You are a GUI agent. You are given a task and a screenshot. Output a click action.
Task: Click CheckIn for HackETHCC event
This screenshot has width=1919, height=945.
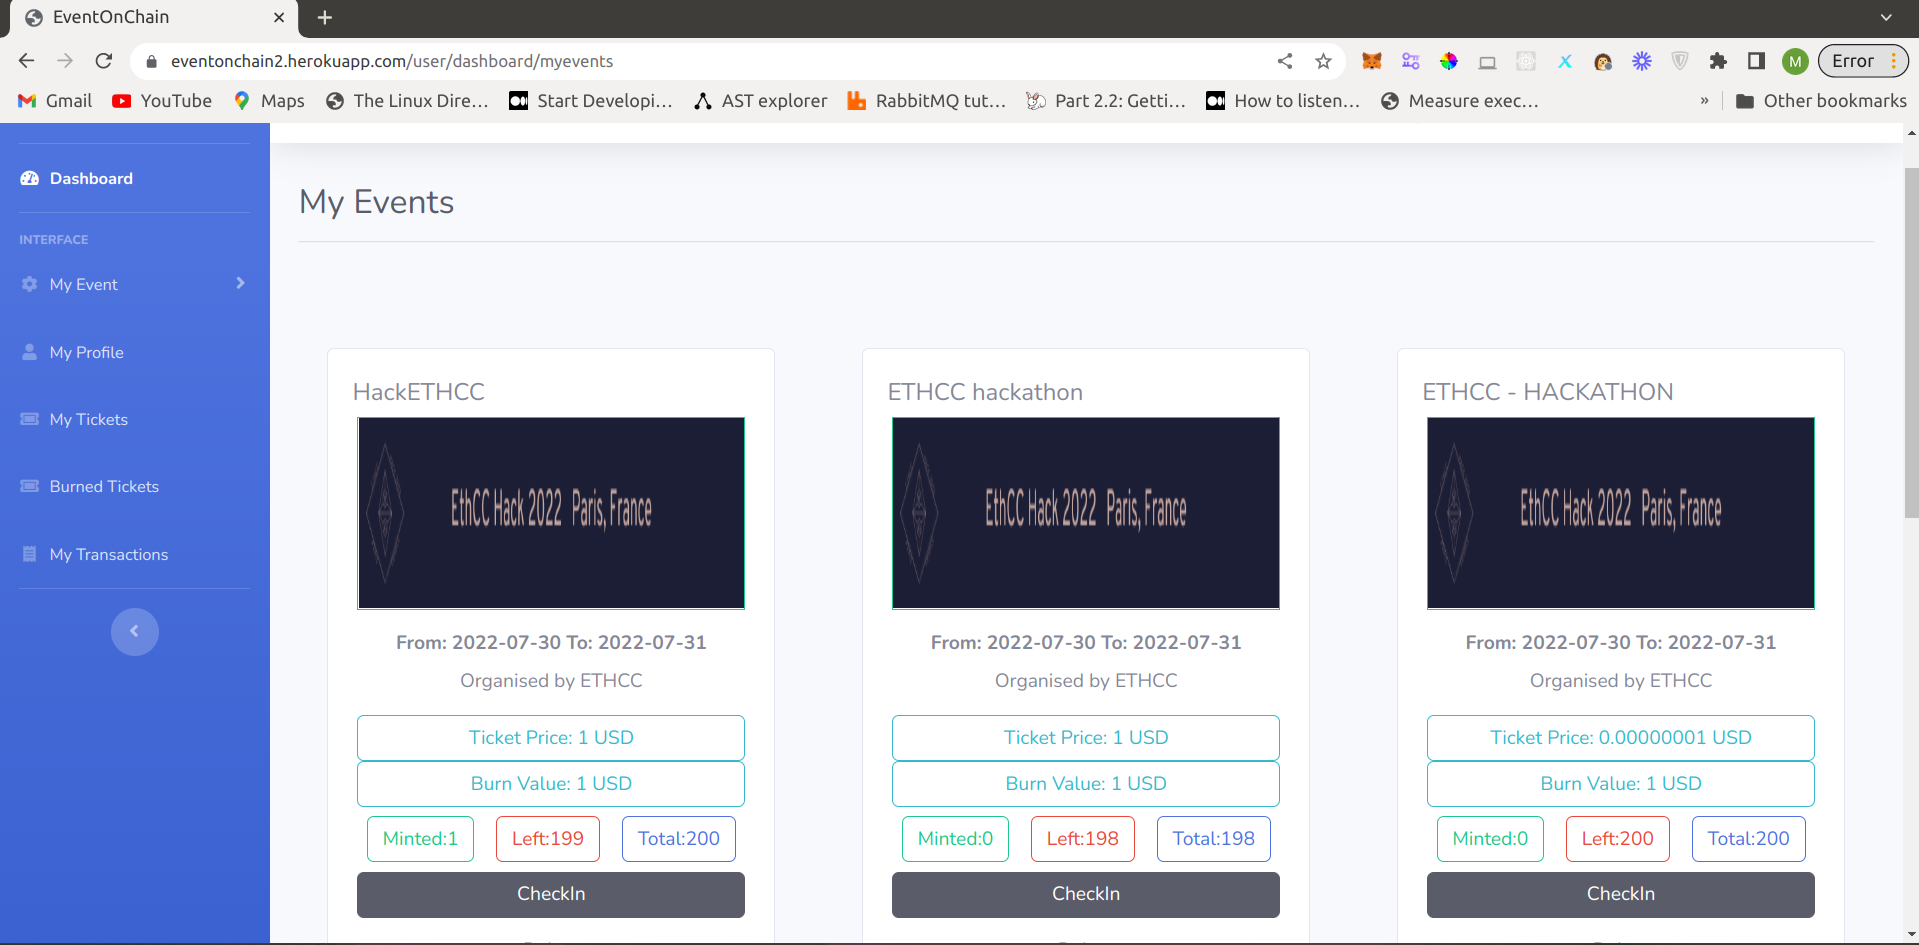551,894
